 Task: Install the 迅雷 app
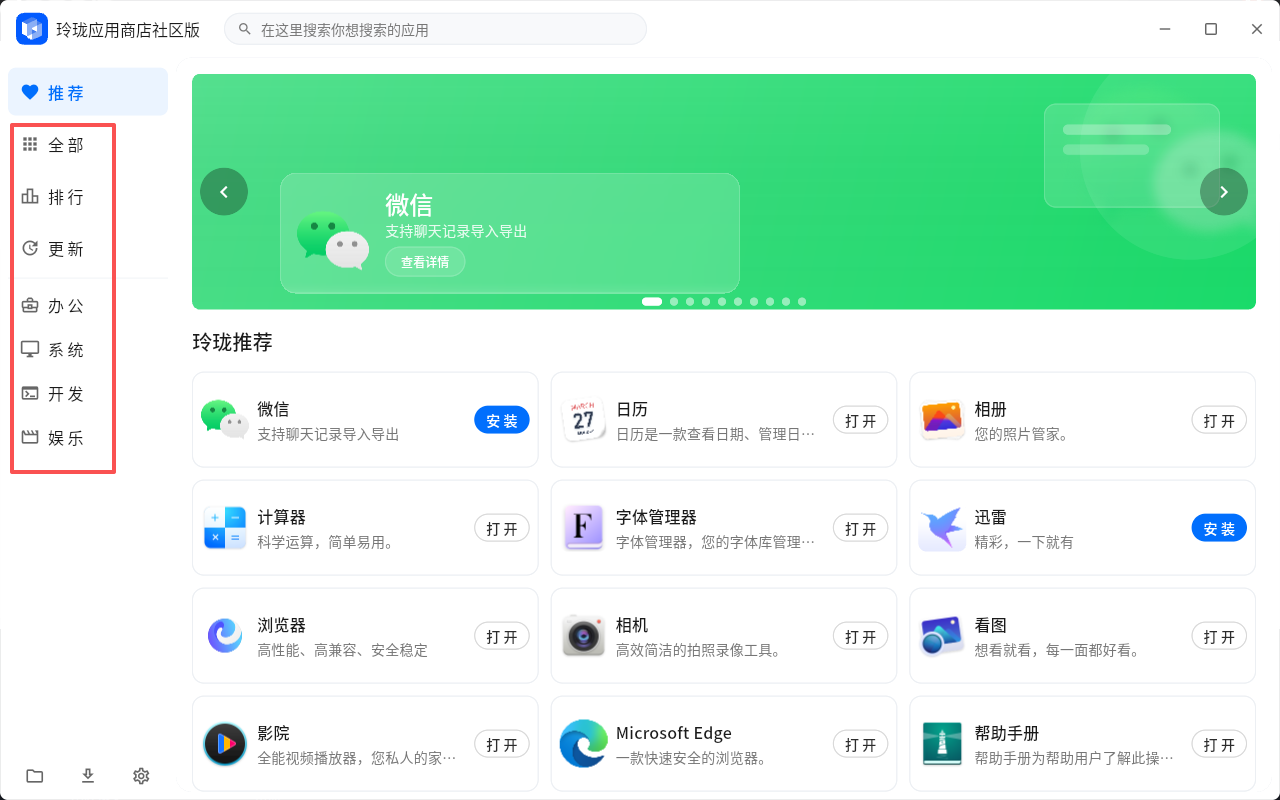coord(1219,528)
